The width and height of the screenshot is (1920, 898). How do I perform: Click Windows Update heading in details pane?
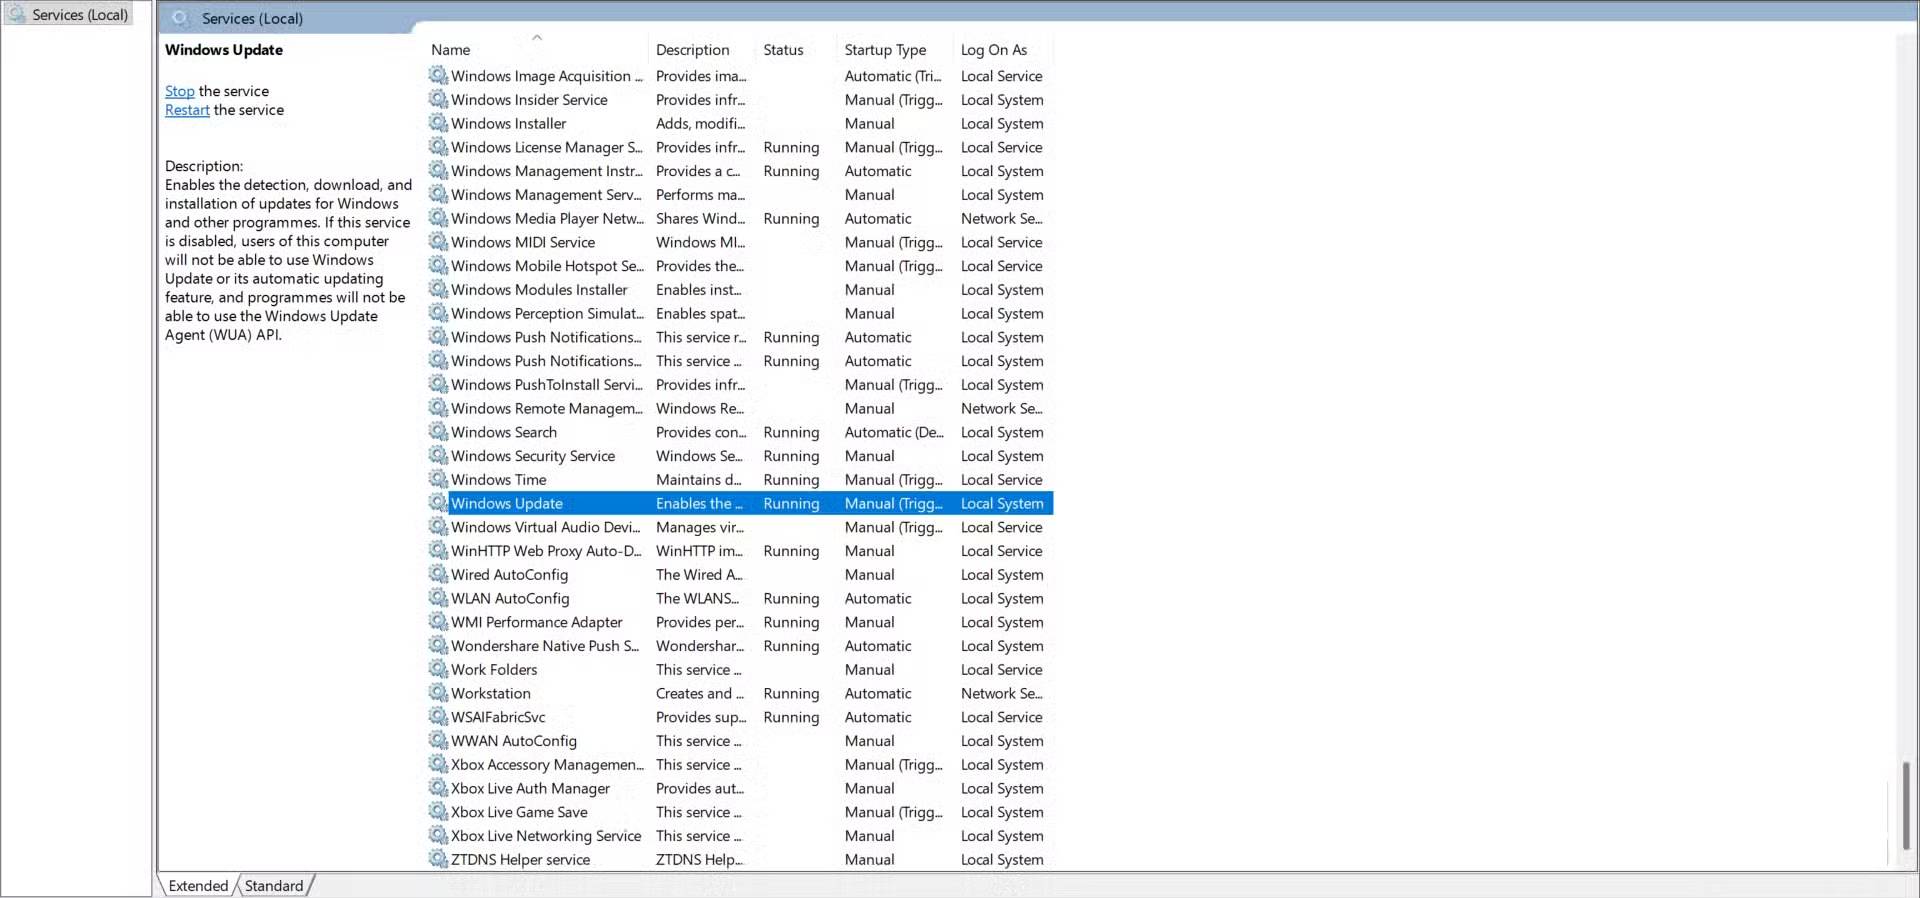click(224, 50)
